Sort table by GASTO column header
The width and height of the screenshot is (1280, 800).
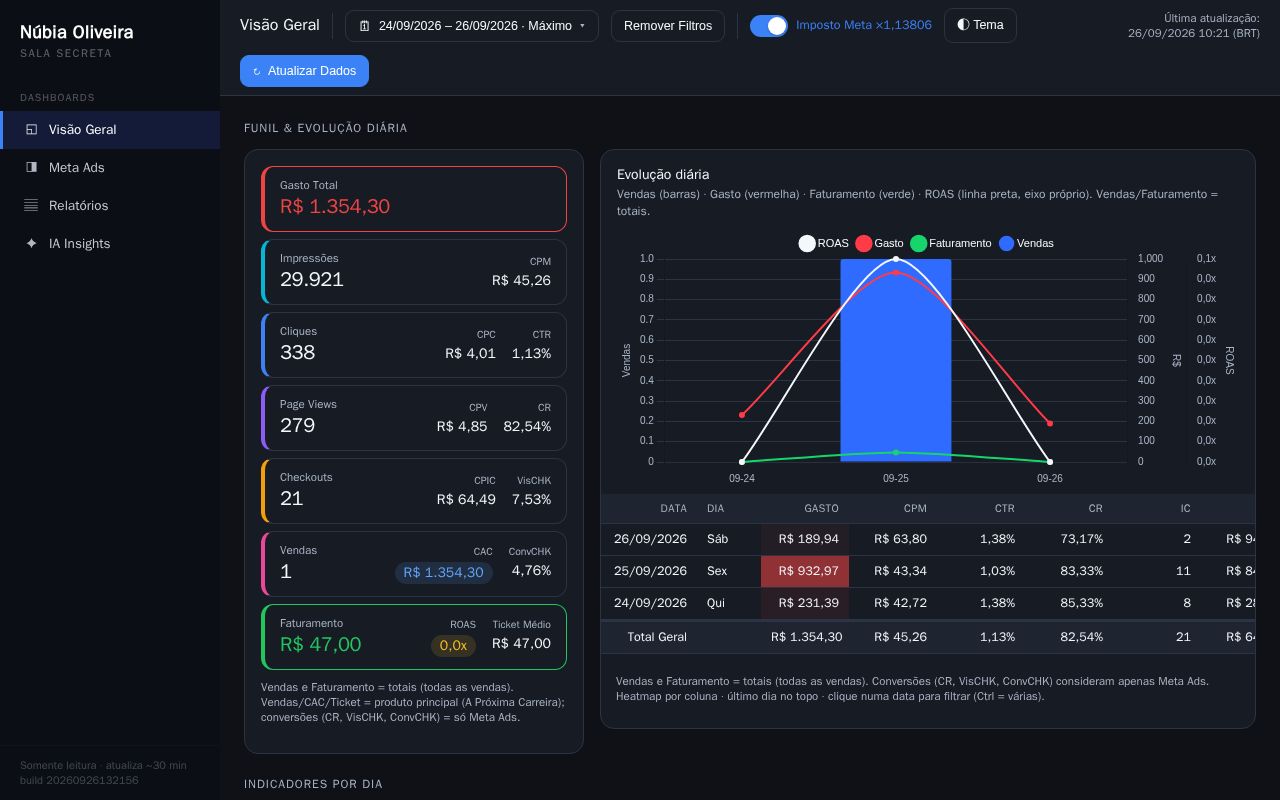click(821, 509)
